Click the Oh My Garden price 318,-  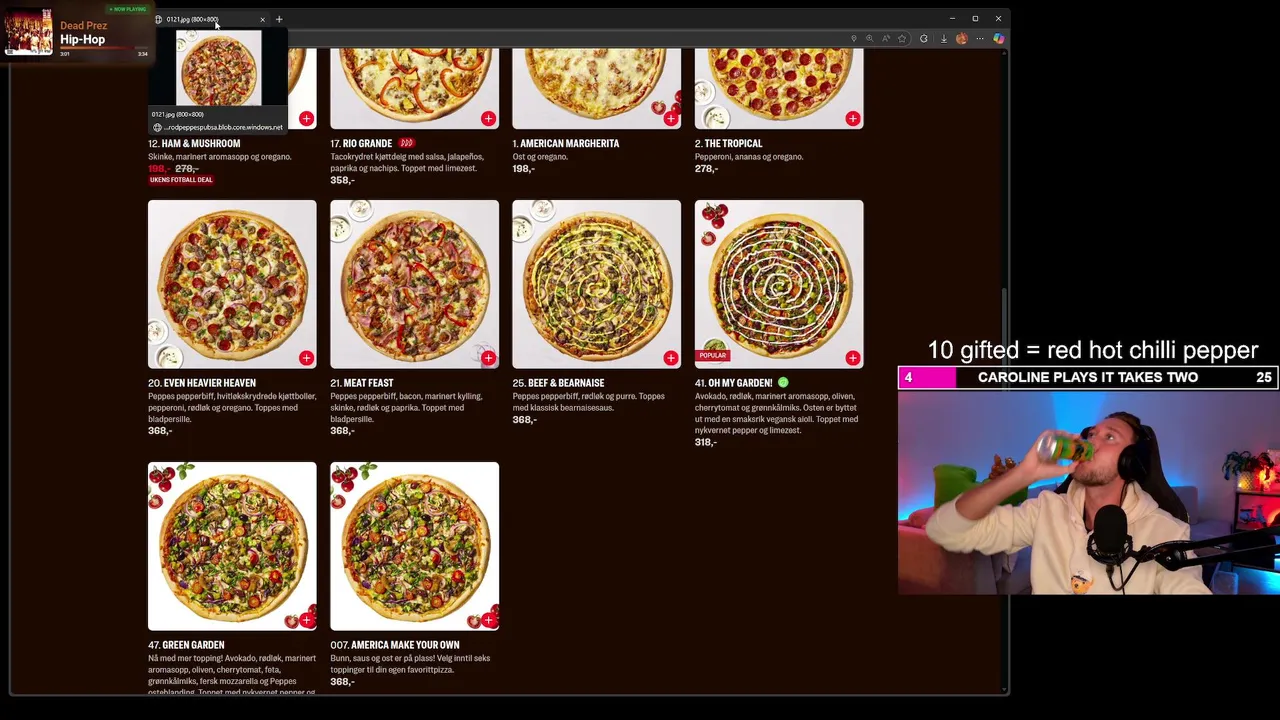click(x=706, y=442)
